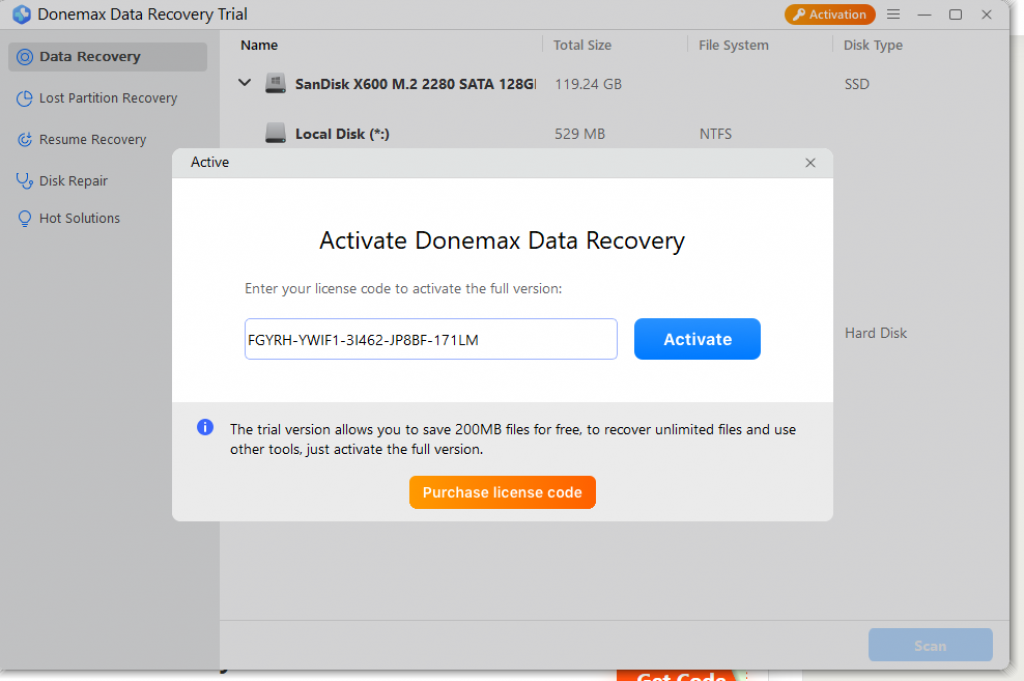Click the Data Recovery target icon
The width and height of the screenshot is (1024, 681).
pos(25,57)
